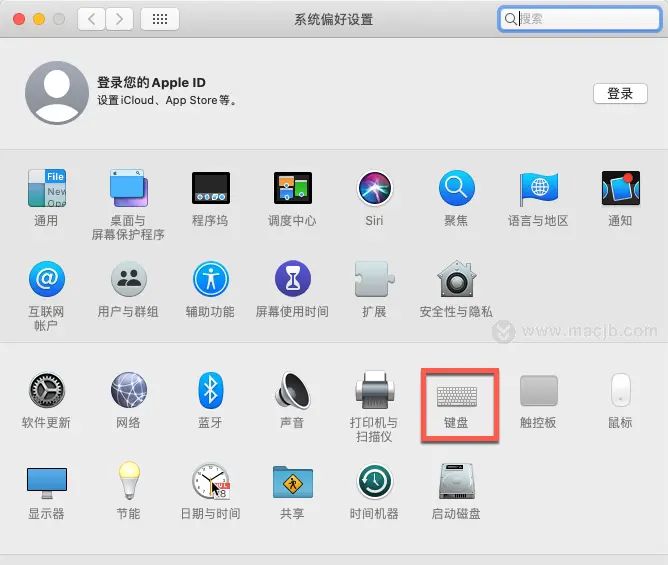Click the yellow minimize window button

click(39, 19)
